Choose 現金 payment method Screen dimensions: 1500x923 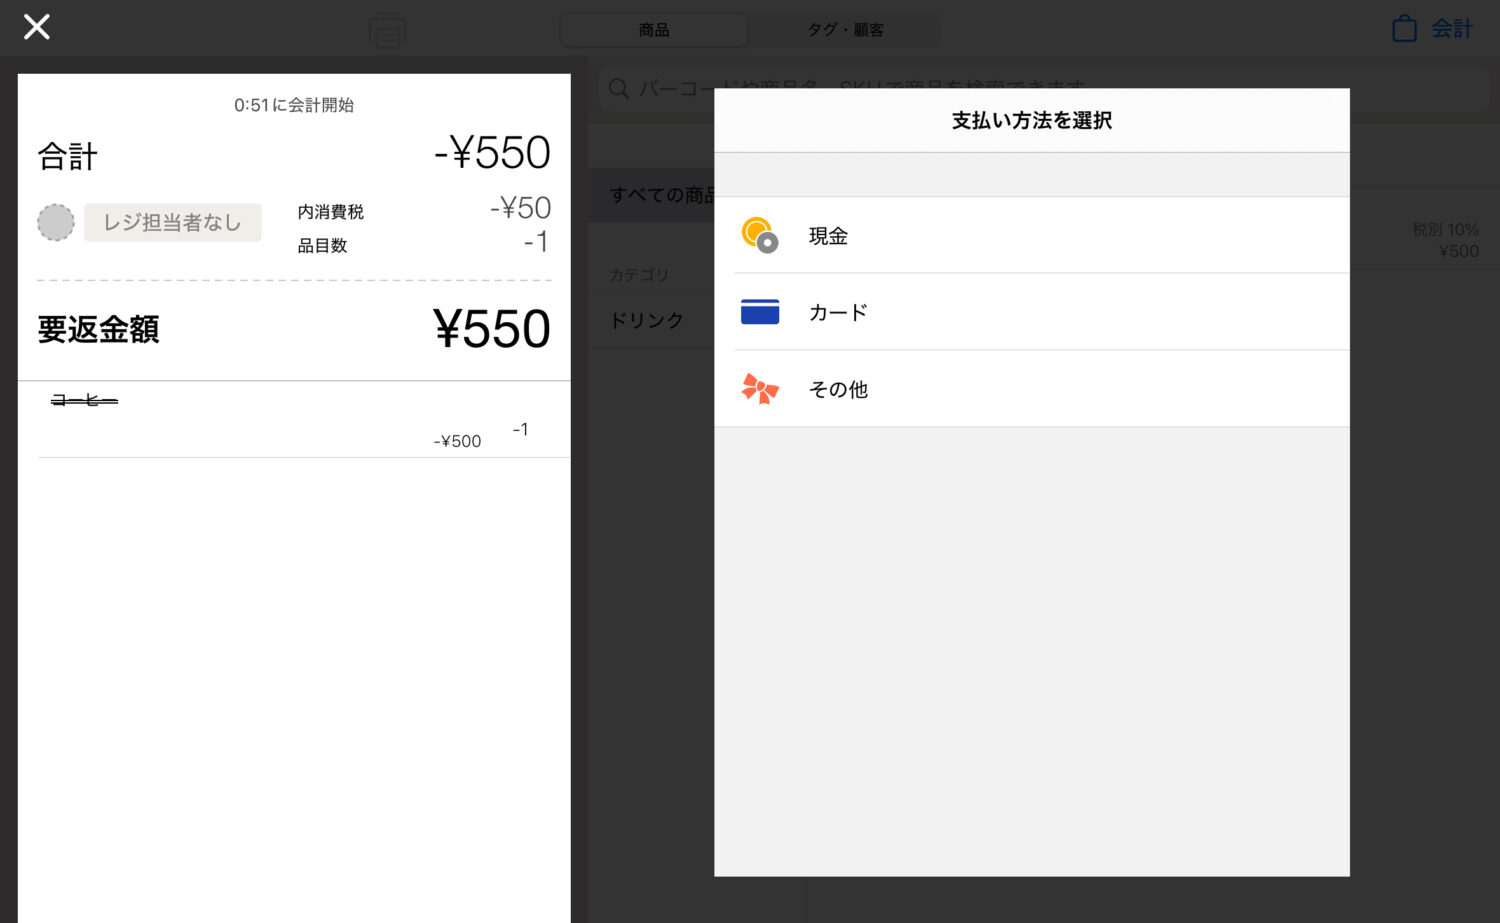click(x=1032, y=235)
